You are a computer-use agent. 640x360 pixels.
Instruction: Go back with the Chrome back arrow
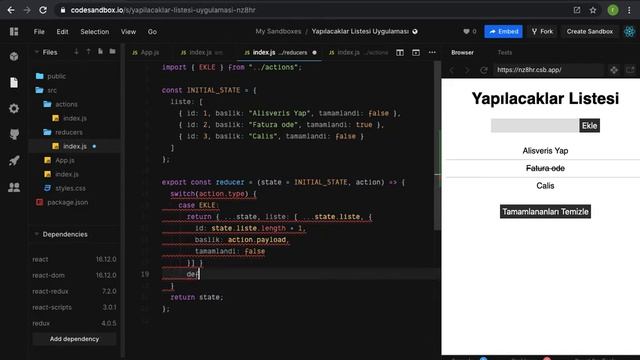(11, 10)
